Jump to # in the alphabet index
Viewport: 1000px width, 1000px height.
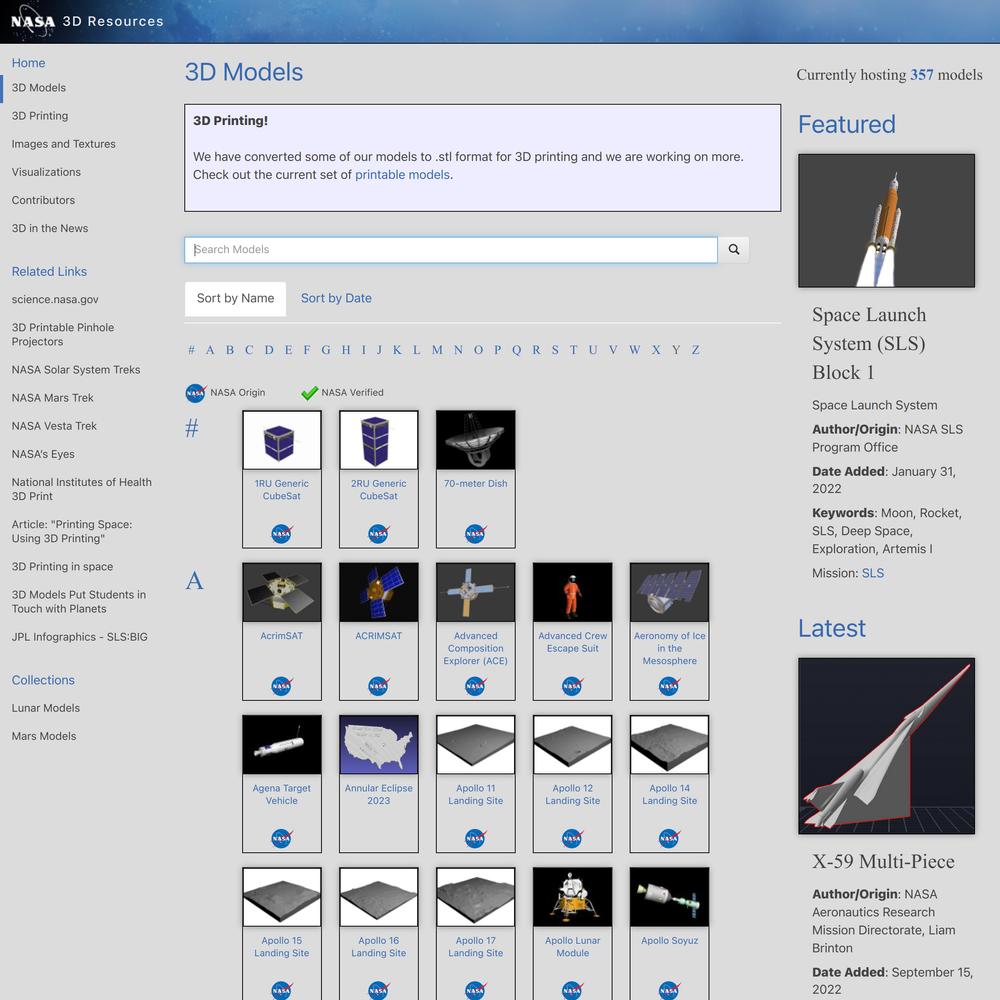coord(191,350)
